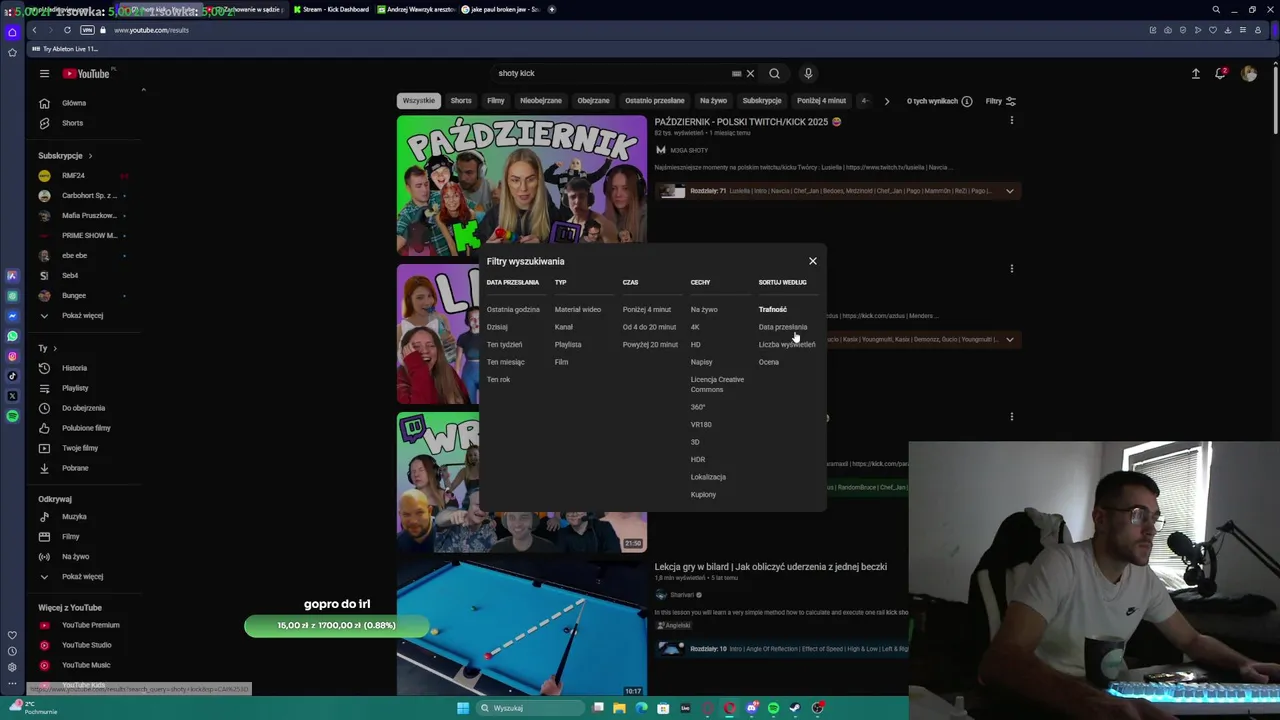Filter type by Kanał
The image size is (1280, 720).
(564, 327)
